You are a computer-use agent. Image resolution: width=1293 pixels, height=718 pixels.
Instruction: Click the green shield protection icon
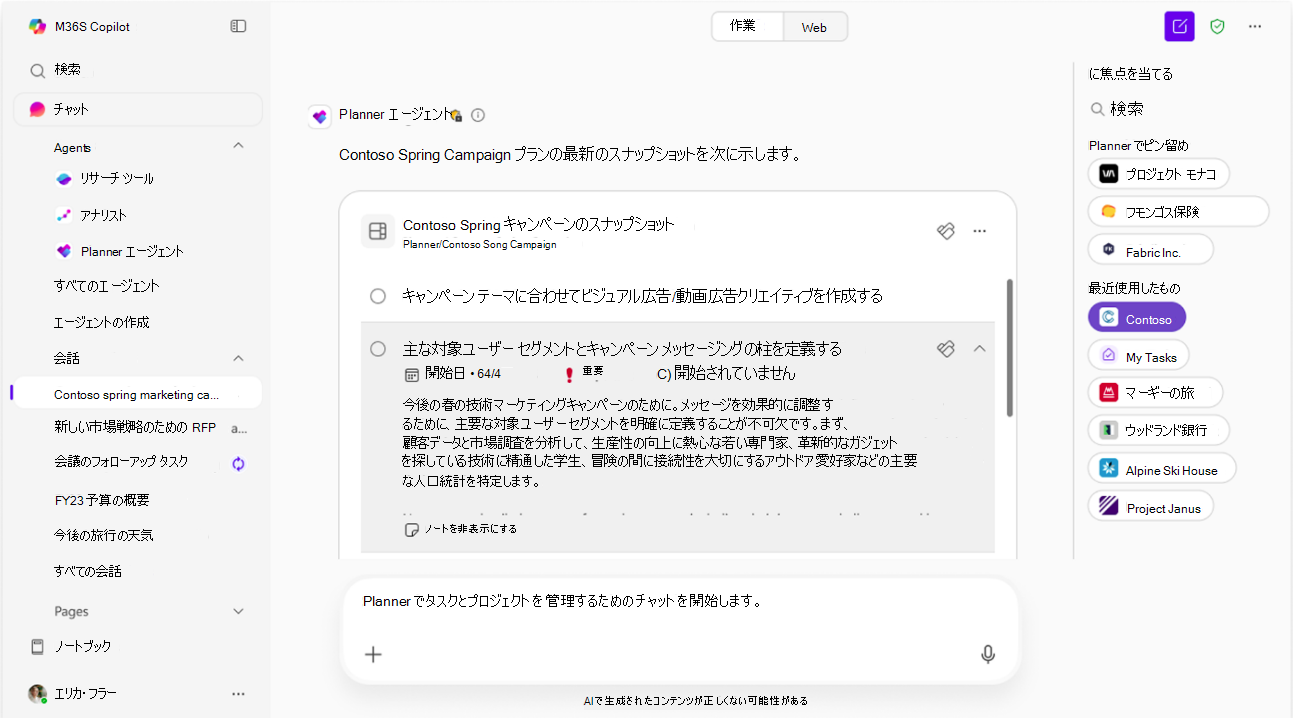tap(1217, 27)
